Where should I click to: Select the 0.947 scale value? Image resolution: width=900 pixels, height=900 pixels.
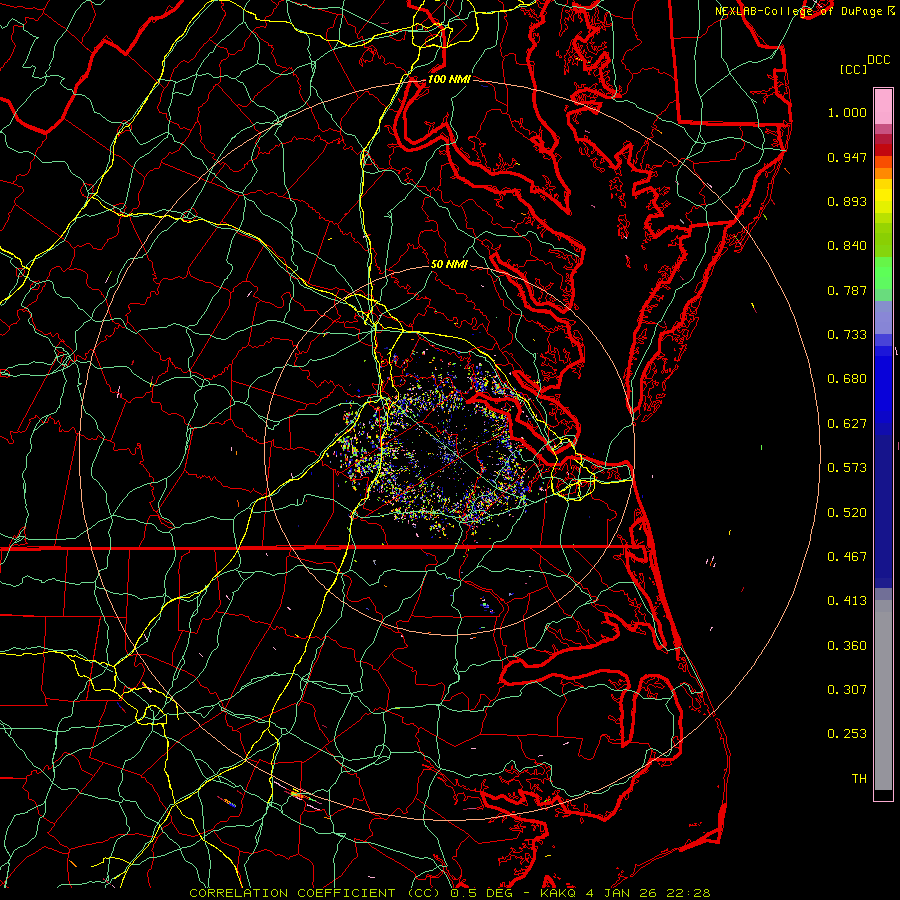(x=847, y=157)
